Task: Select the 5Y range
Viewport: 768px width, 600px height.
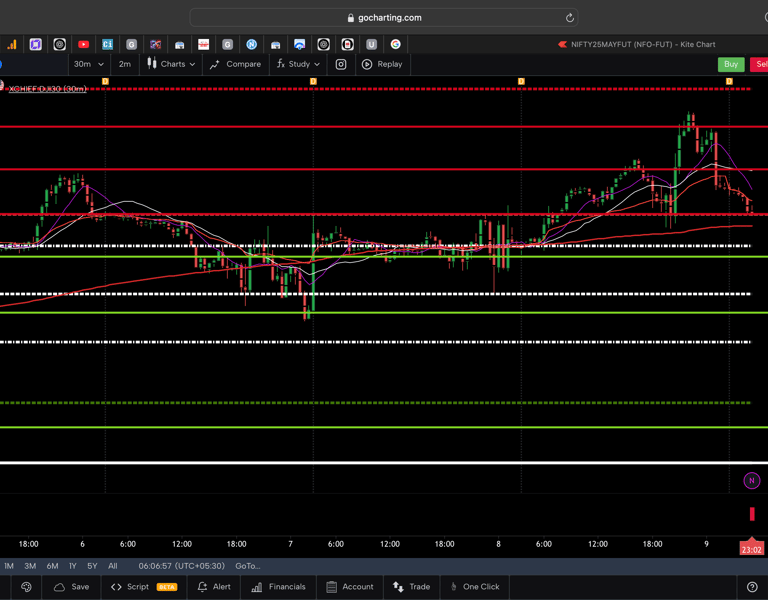Action: pyautogui.click(x=92, y=566)
